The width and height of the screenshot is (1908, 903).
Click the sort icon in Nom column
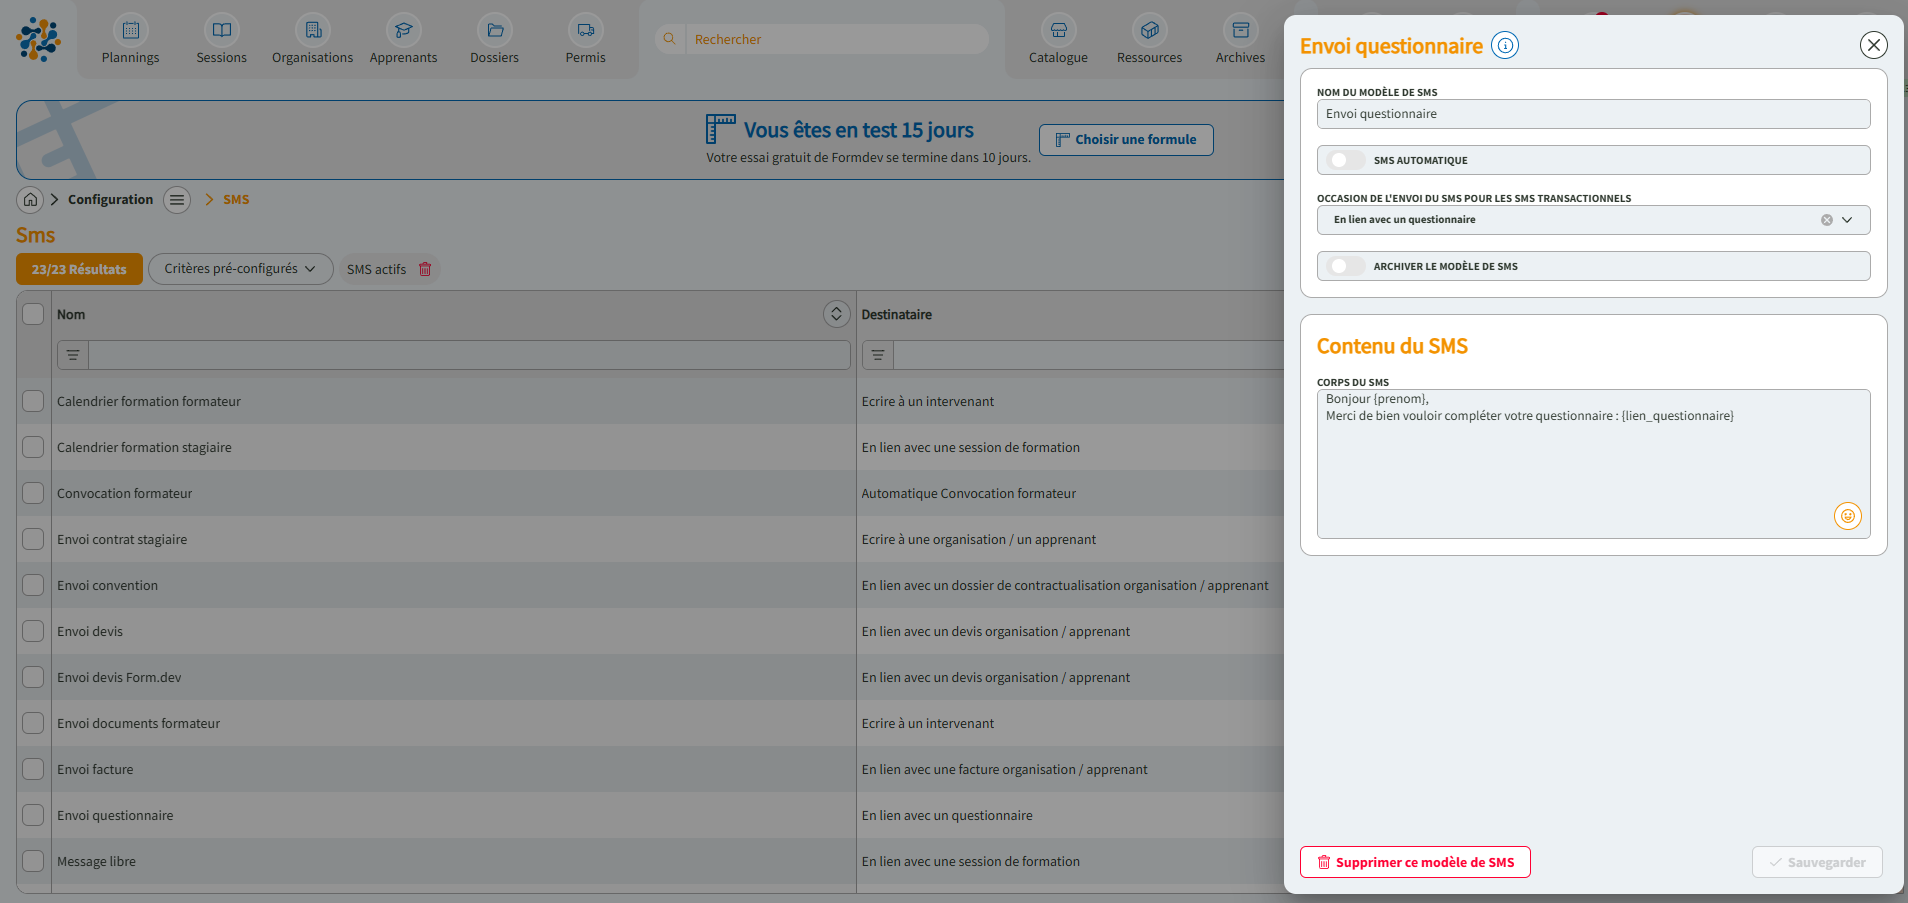click(836, 314)
